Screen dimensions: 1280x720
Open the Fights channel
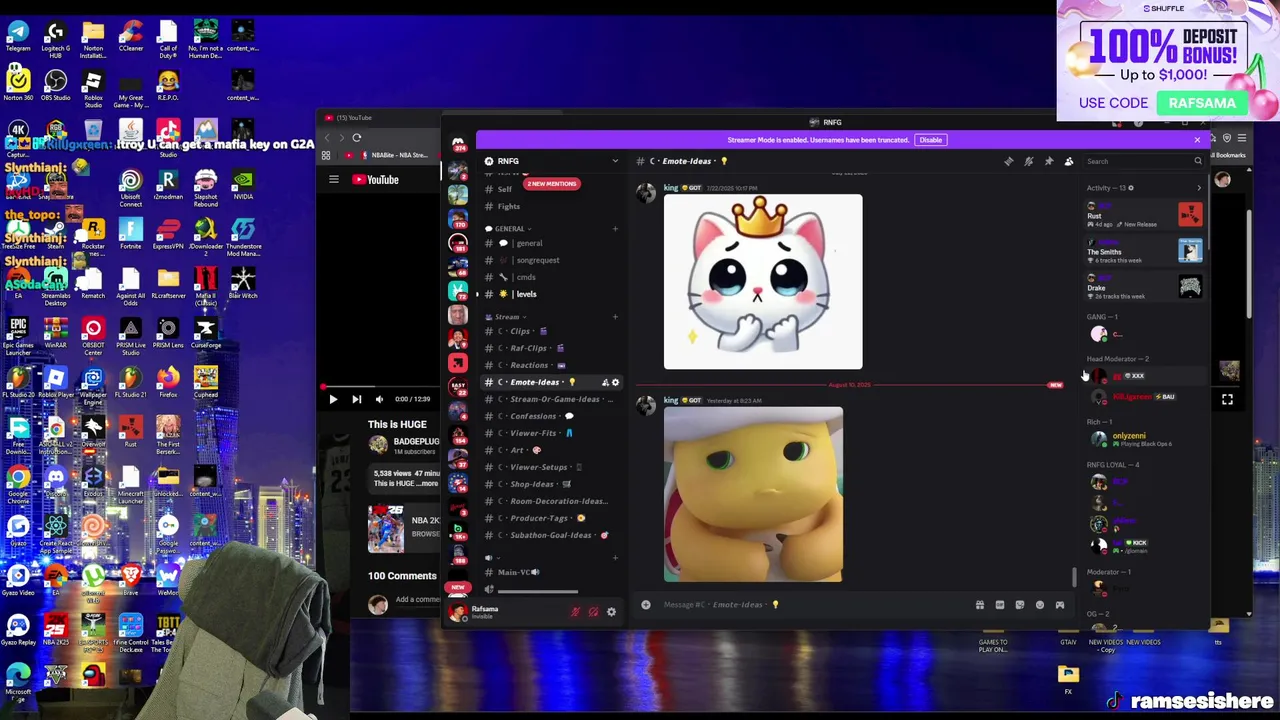(551, 206)
